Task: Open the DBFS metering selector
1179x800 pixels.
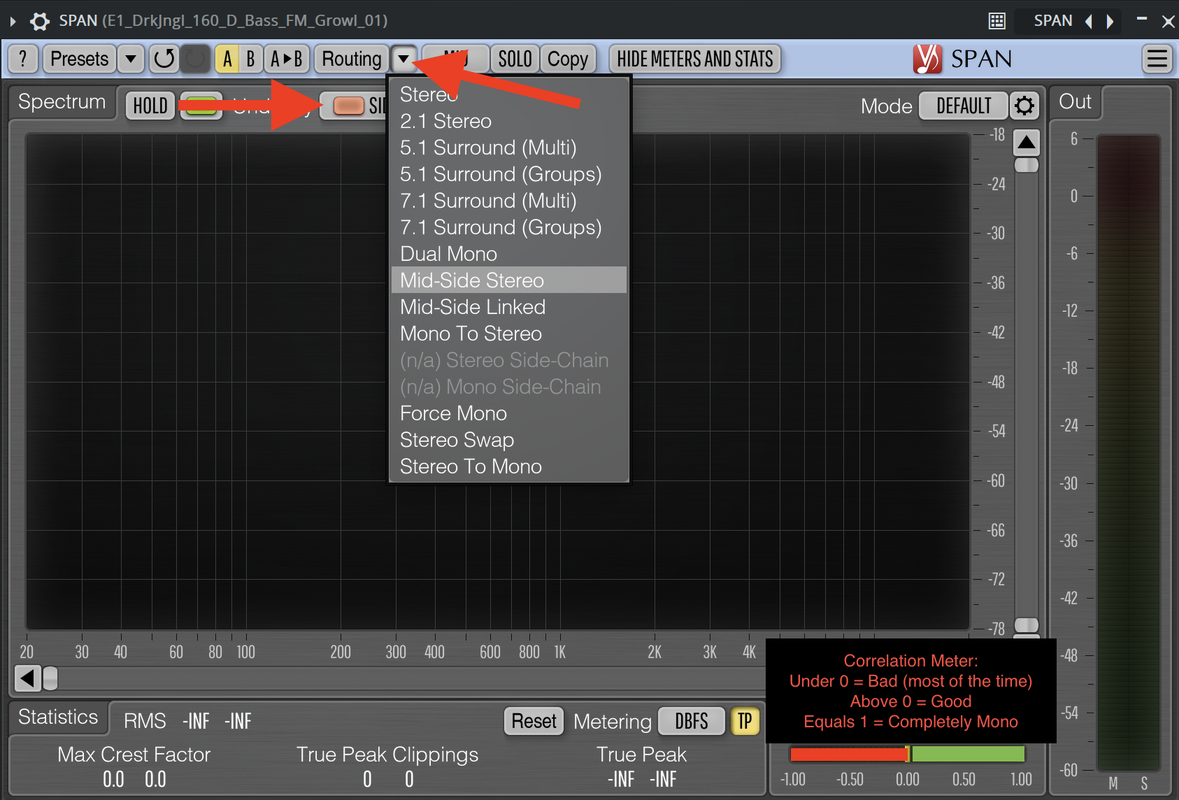Action: [x=691, y=721]
